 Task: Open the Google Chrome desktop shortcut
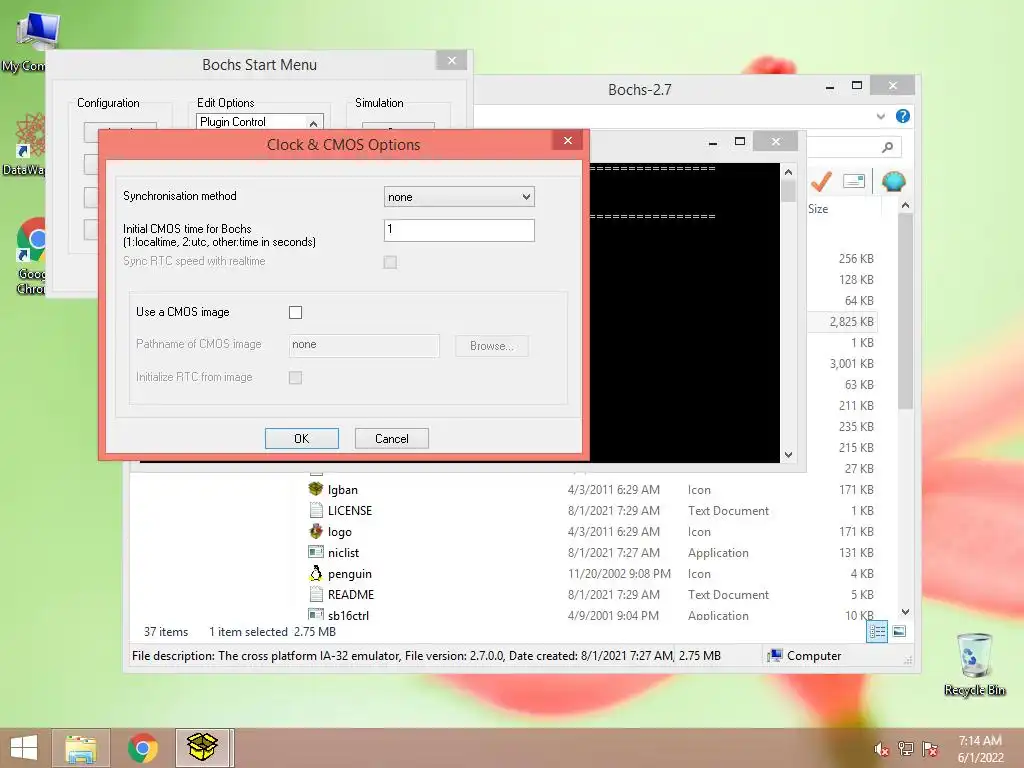tap(31, 256)
